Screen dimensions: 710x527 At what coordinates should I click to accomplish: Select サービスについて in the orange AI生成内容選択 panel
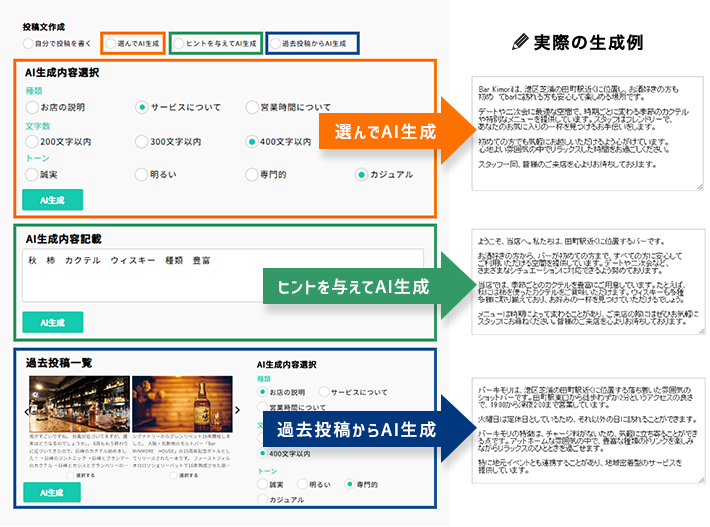(x=142, y=107)
